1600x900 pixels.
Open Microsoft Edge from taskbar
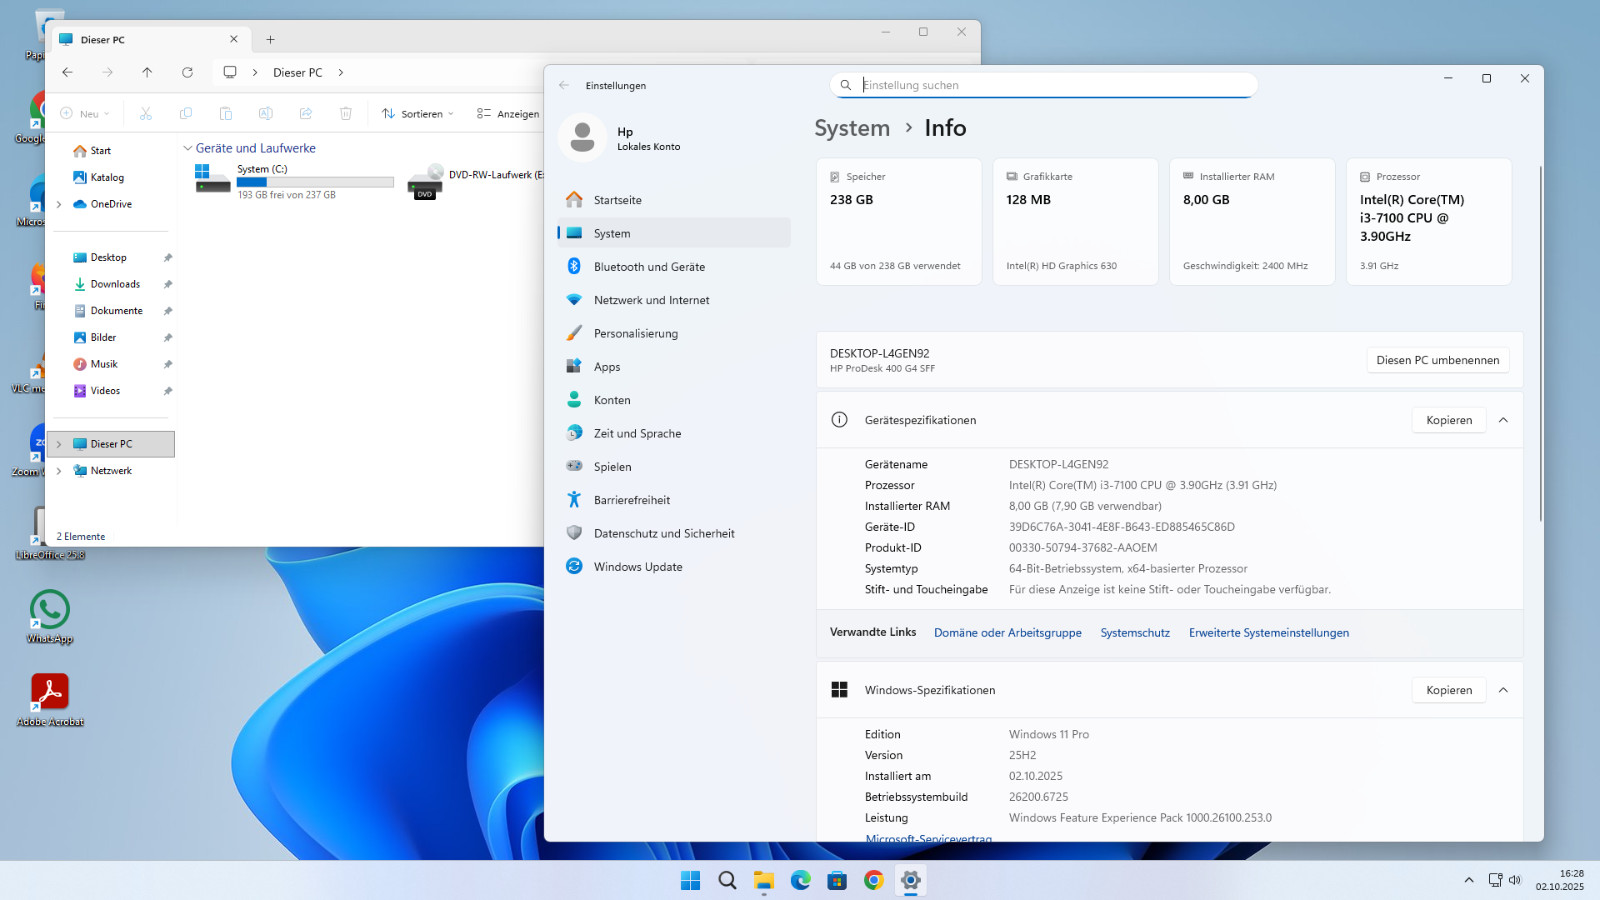[x=801, y=880]
